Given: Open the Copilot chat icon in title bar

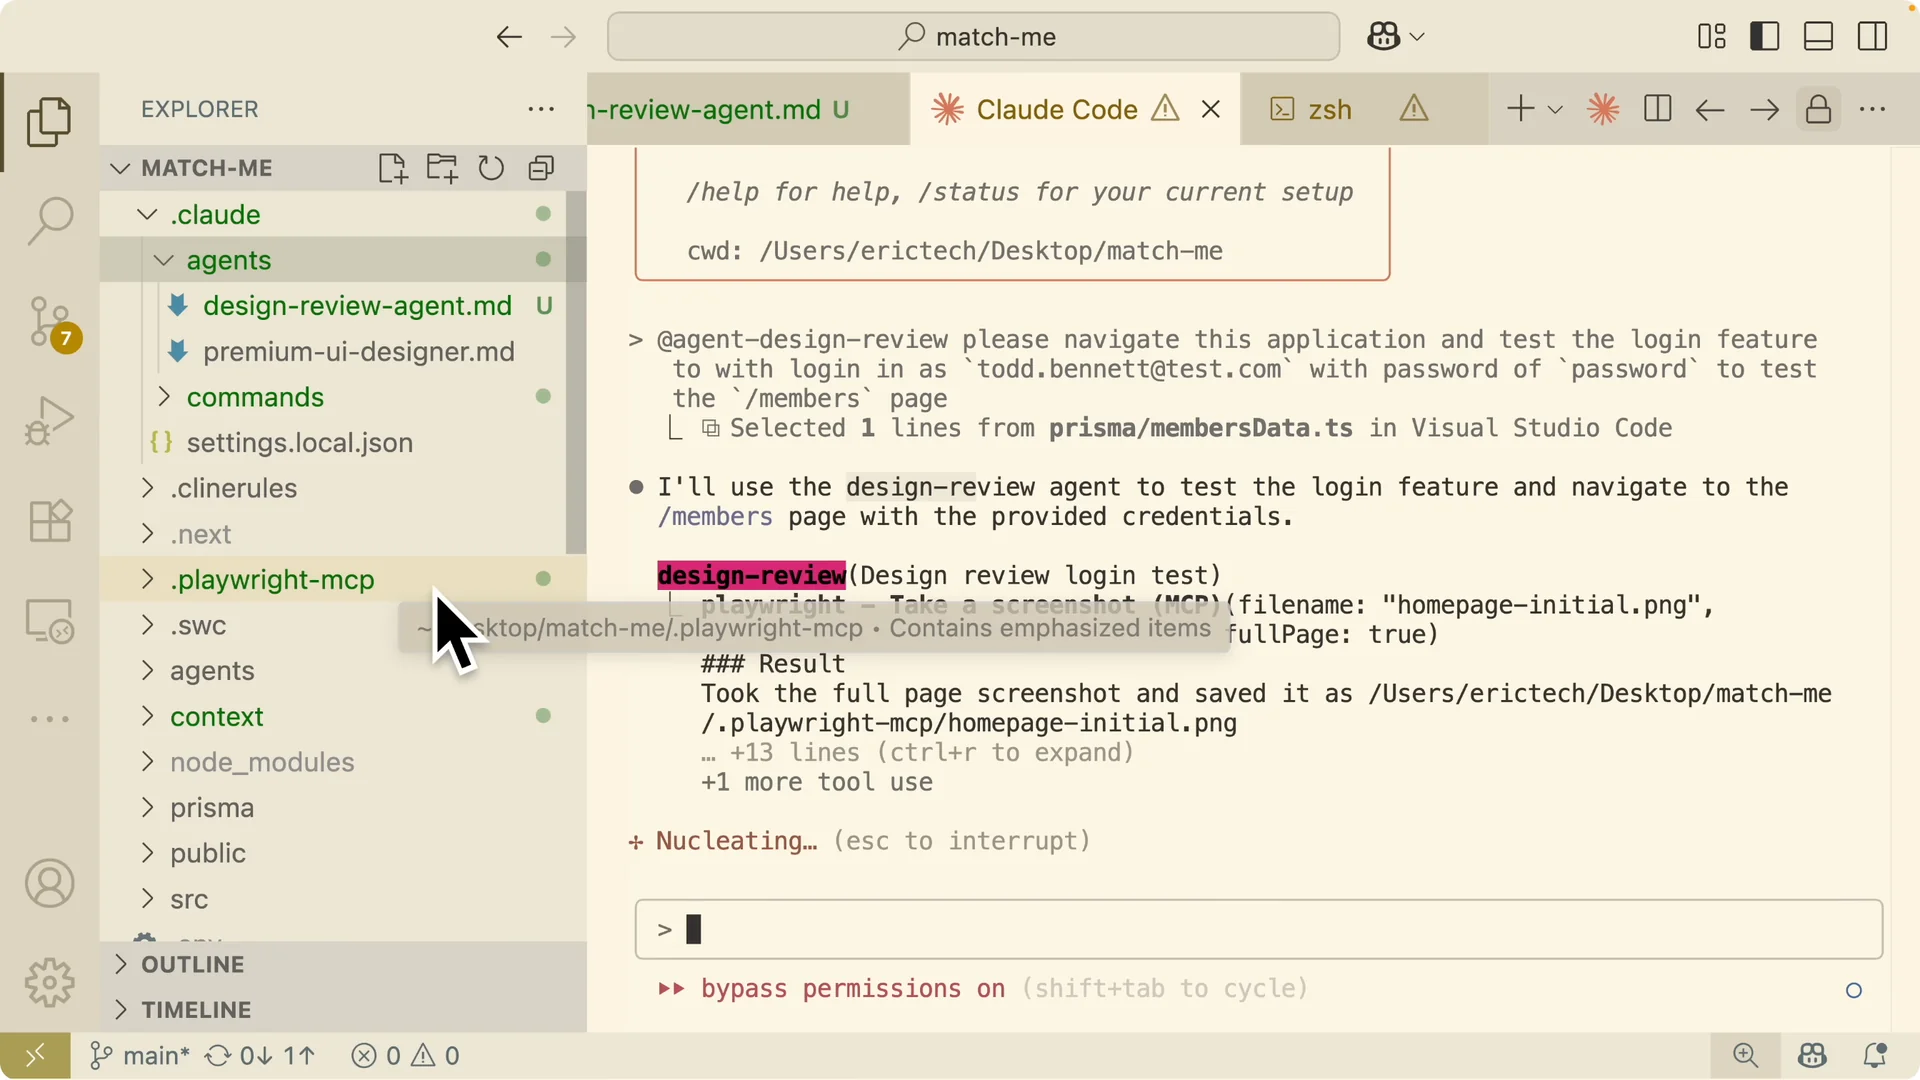Looking at the screenshot, I should [1383, 37].
